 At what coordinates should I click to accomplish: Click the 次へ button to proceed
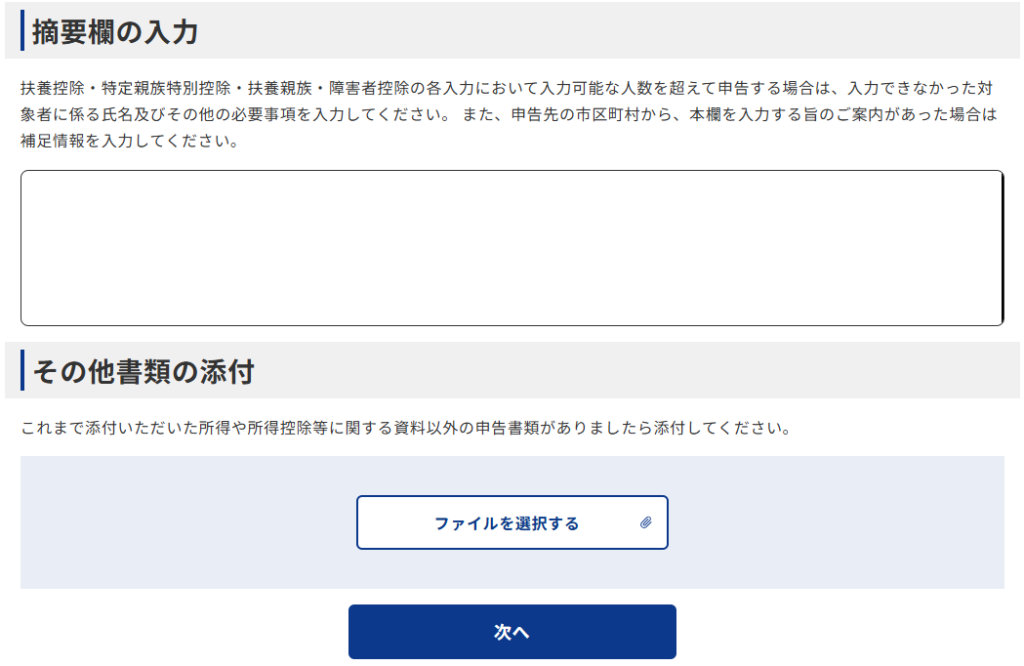point(512,632)
